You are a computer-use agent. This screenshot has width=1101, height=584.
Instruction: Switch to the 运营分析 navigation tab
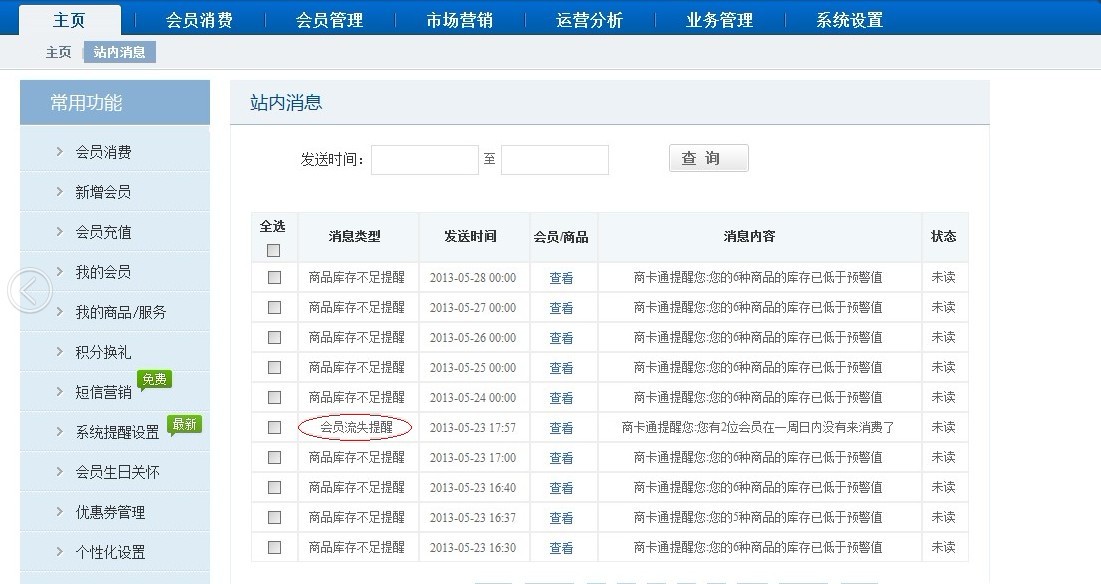point(589,20)
